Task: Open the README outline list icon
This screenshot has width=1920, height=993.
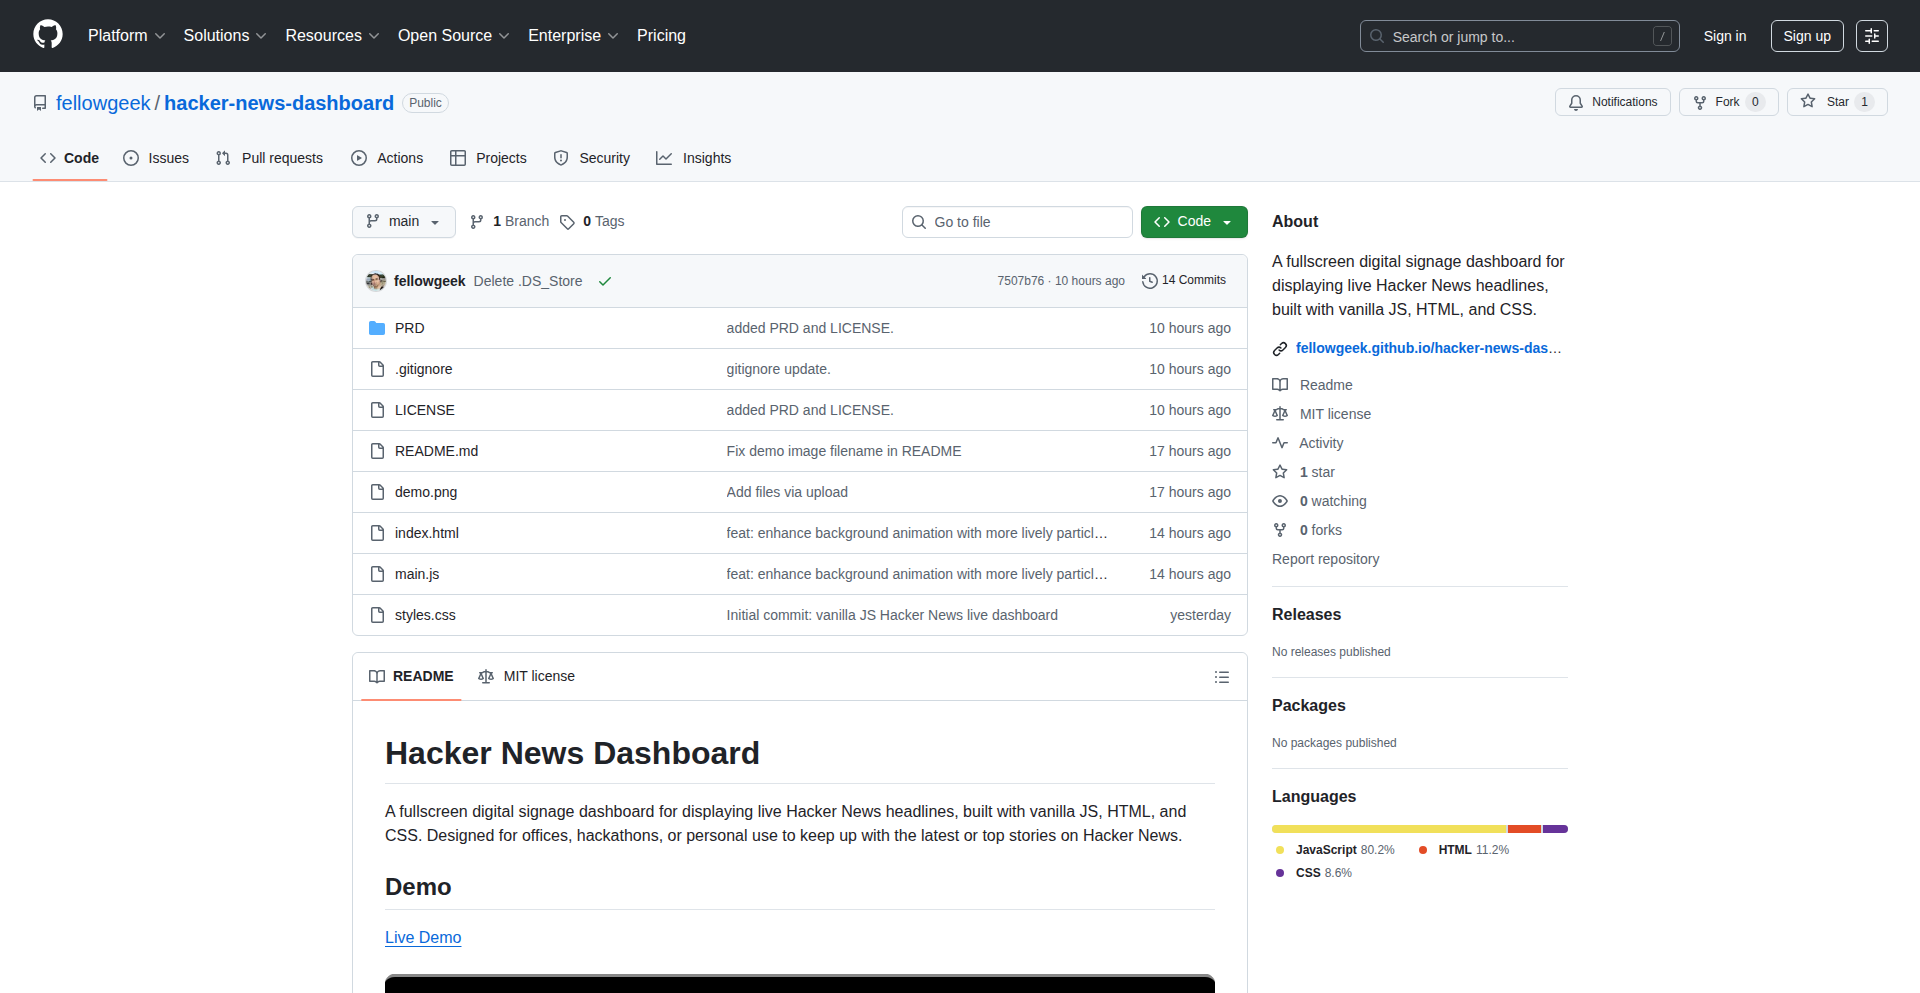Action: (1221, 677)
